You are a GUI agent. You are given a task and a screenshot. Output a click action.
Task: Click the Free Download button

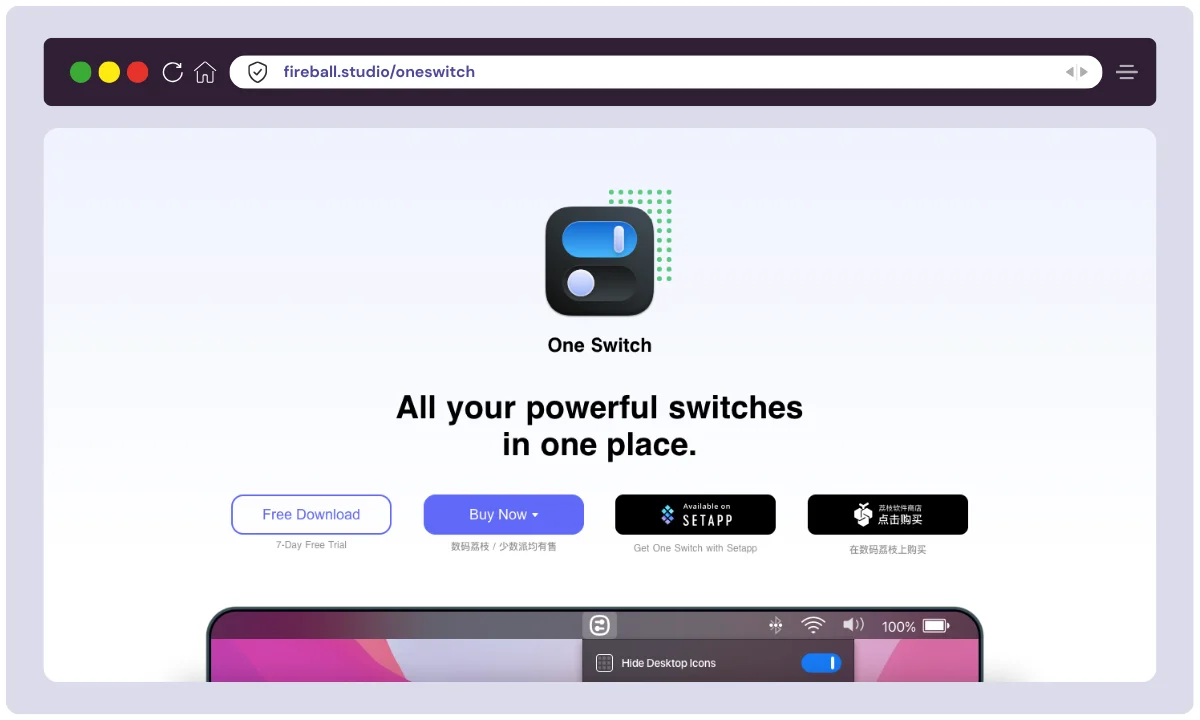click(x=311, y=514)
